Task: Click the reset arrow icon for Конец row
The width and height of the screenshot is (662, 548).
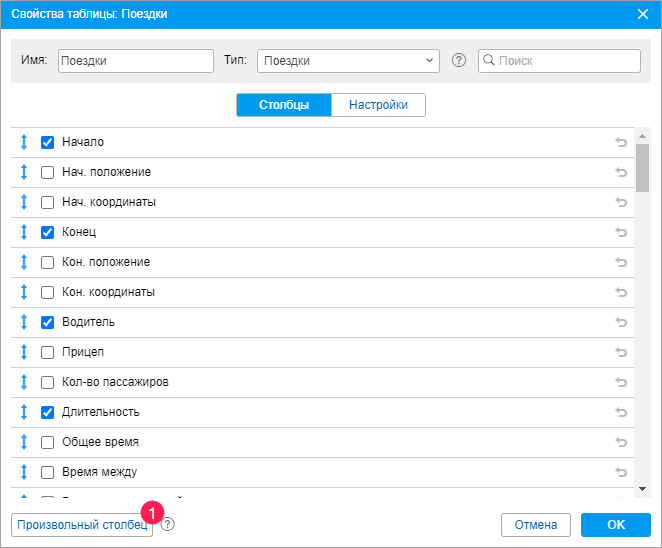Action: tap(621, 232)
